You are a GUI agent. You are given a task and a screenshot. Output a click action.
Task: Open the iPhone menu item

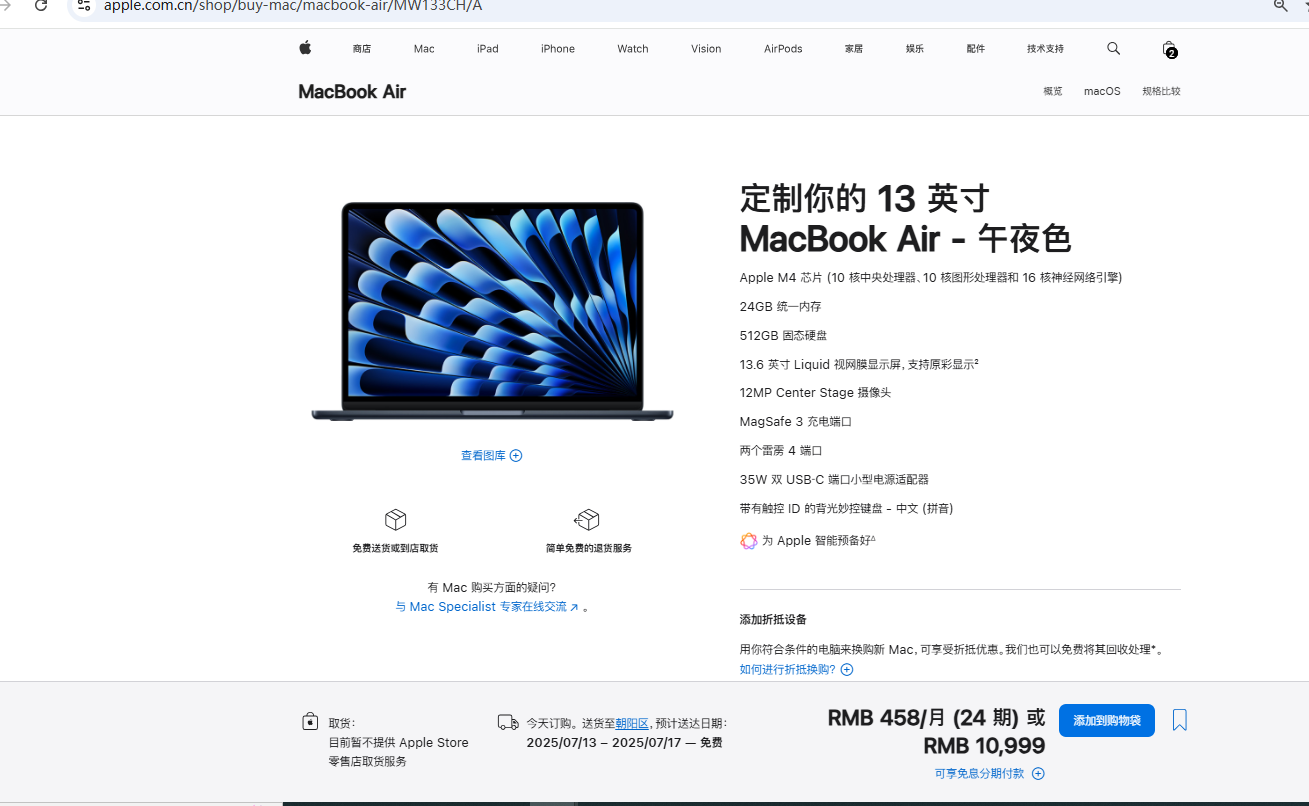pos(558,49)
